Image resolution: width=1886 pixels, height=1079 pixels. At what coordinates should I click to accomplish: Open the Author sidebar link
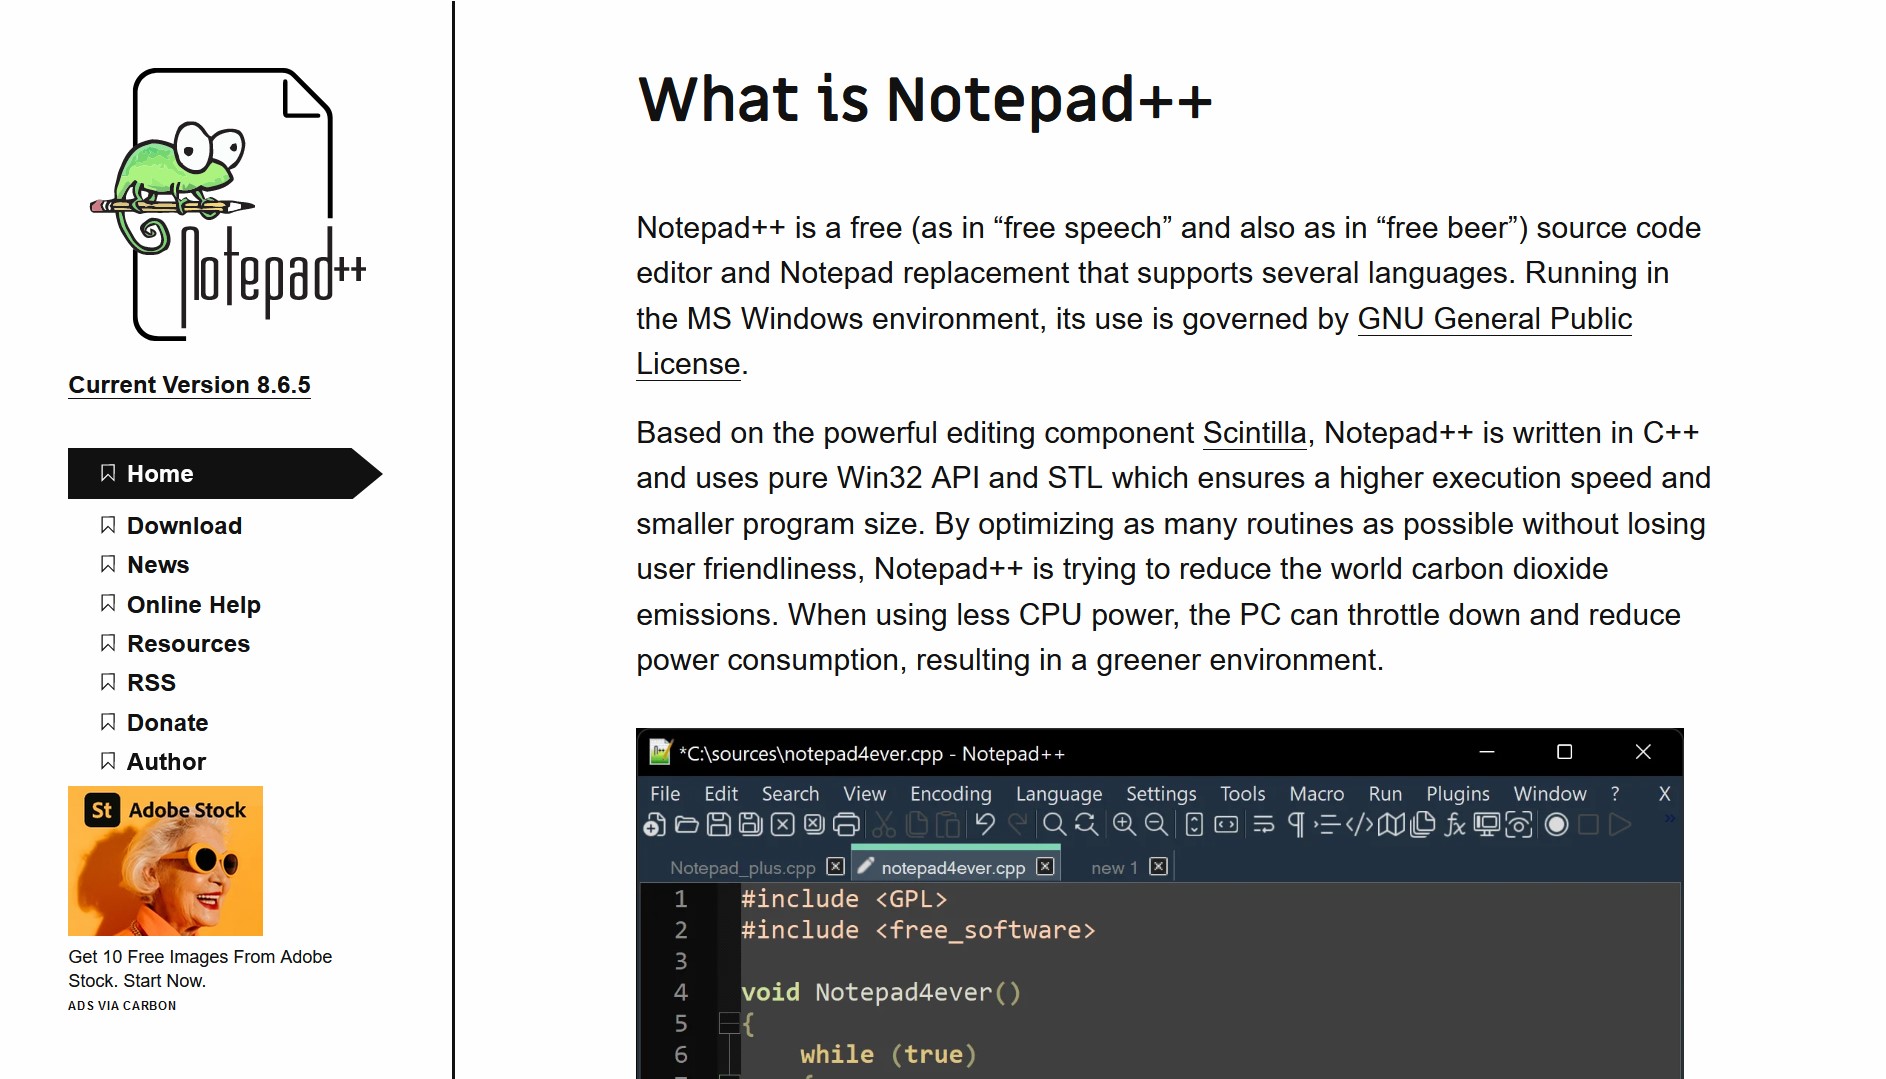(166, 762)
